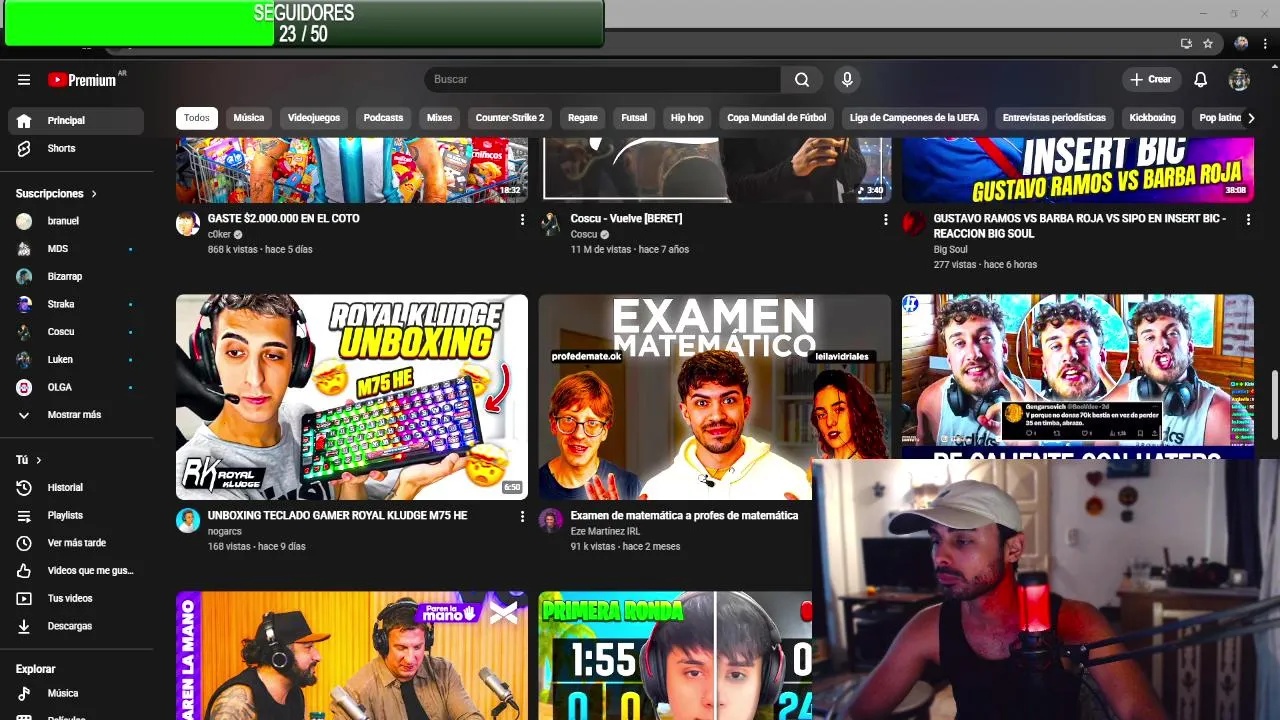Open the notifications bell
1280x720 pixels.
[1200, 79]
